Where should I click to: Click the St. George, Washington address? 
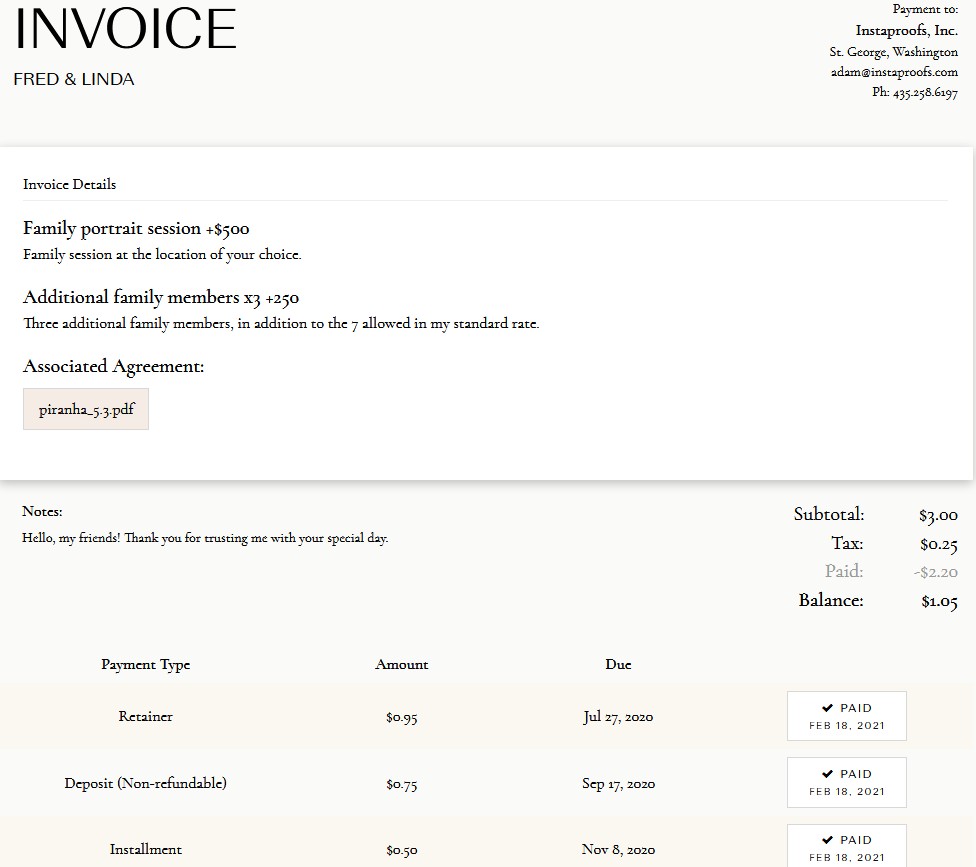[x=893, y=52]
